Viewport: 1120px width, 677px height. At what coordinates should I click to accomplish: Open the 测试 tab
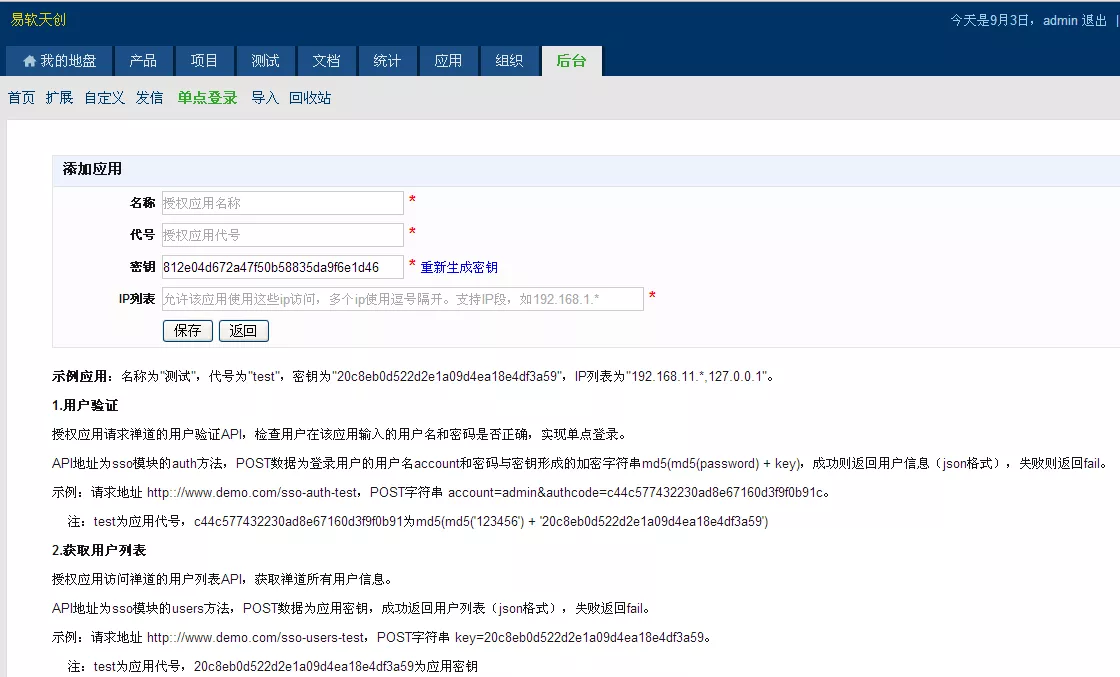(265, 61)
